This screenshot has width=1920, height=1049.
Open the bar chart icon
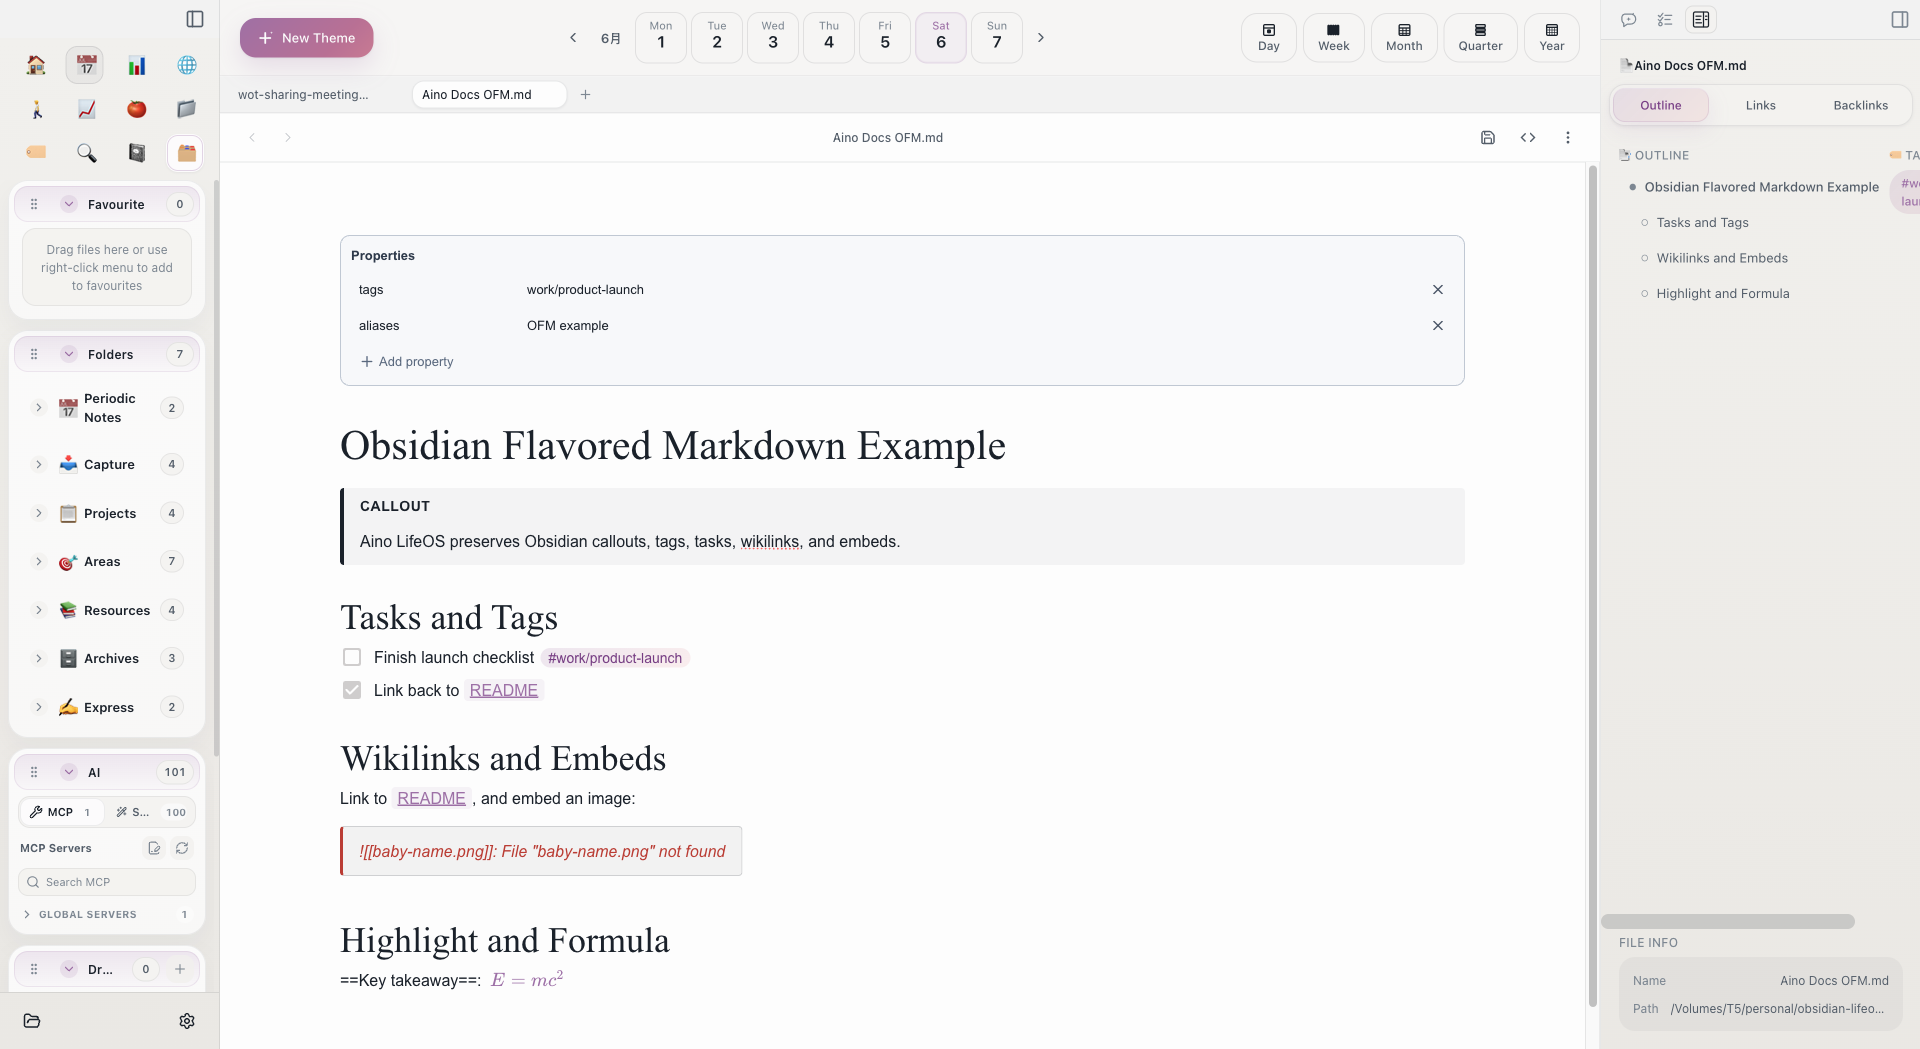pos(137,65)
